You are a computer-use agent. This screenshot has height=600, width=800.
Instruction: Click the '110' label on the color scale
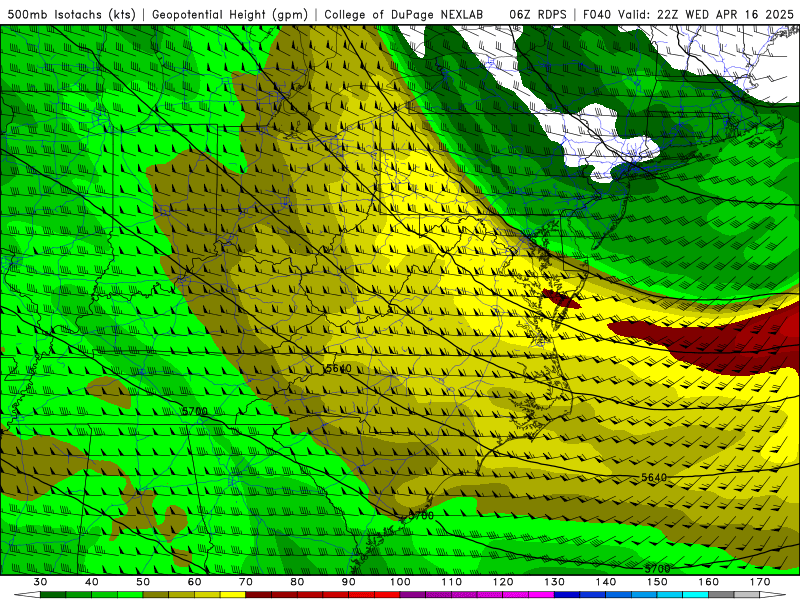point(452,582)
